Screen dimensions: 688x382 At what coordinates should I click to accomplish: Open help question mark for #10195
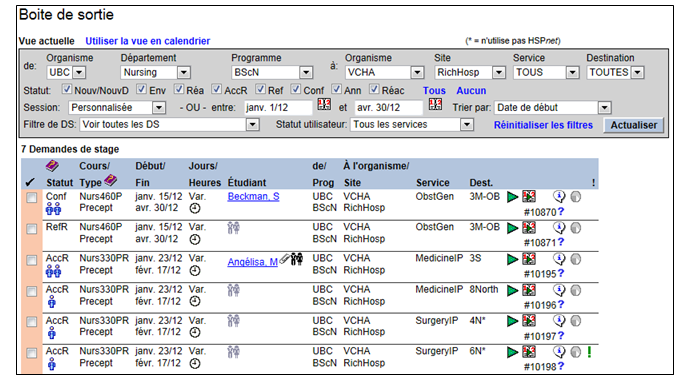561,274
